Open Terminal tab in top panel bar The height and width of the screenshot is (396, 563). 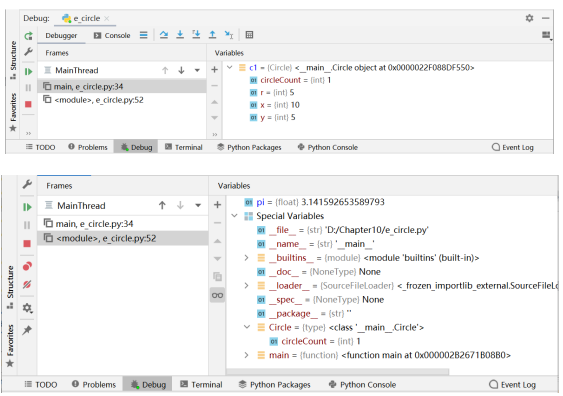(183, 147)
